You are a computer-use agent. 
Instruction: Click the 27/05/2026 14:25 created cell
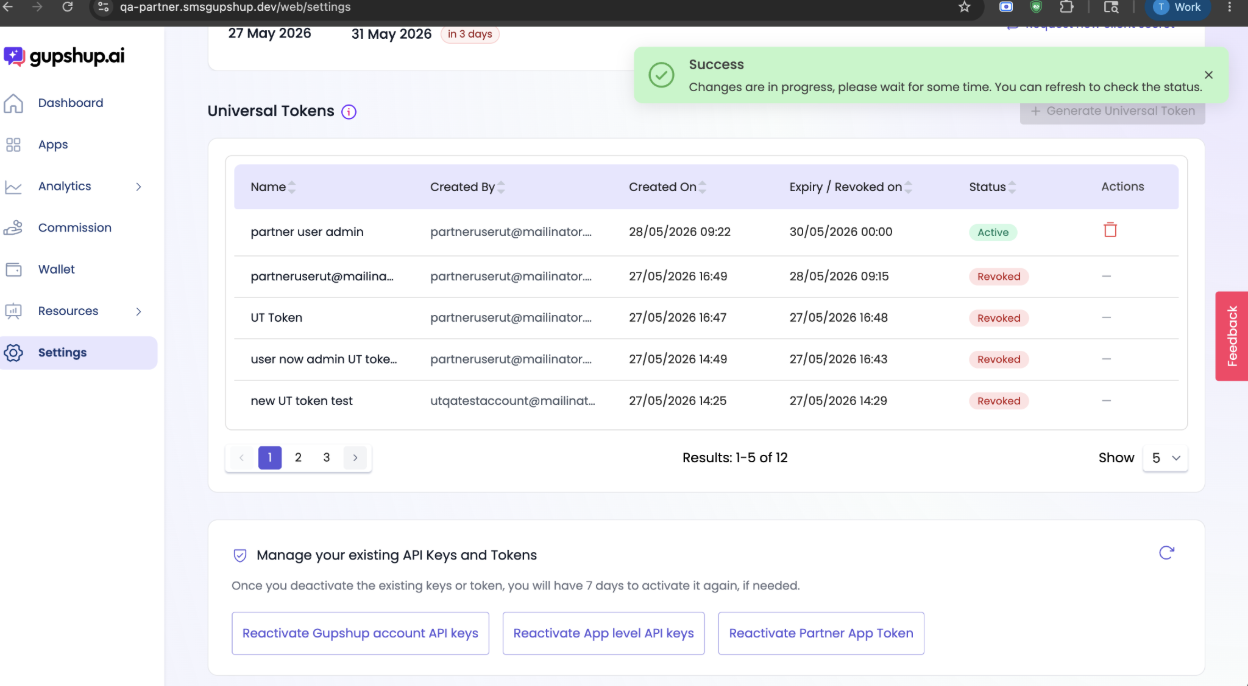coord(677,401)
